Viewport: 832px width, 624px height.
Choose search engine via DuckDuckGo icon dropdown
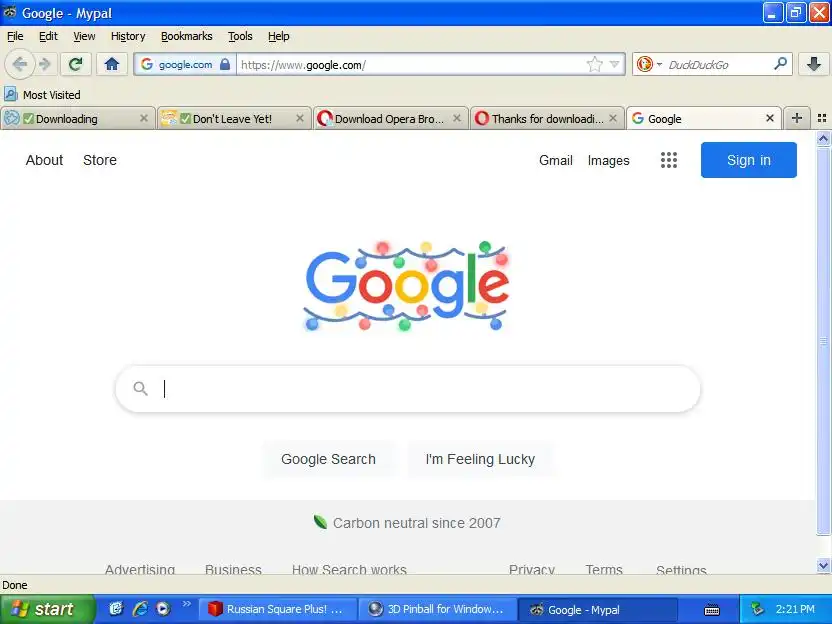tap(649, 64)
